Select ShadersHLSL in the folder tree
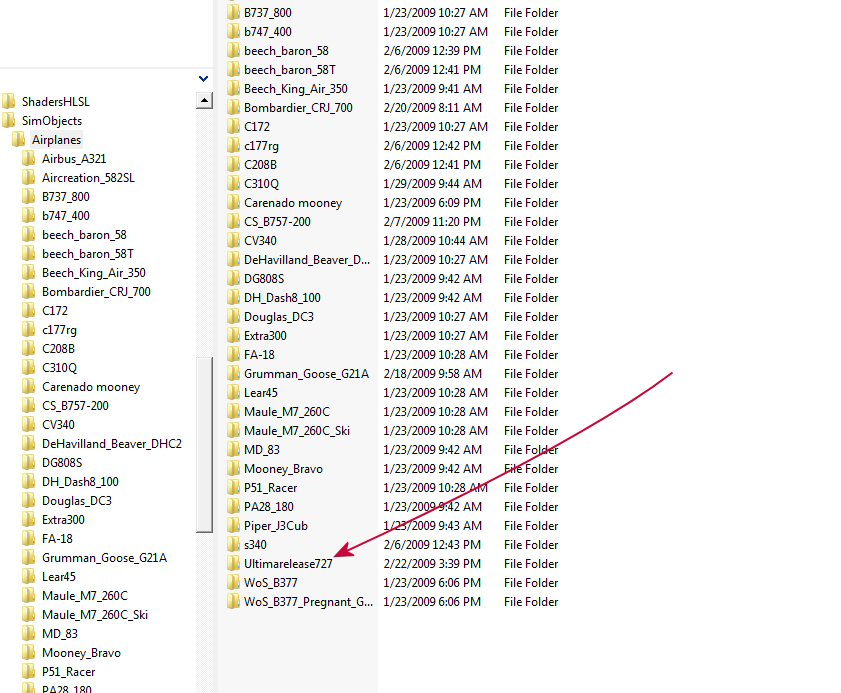This screenshot has width=841, height=693. (56, 101)
